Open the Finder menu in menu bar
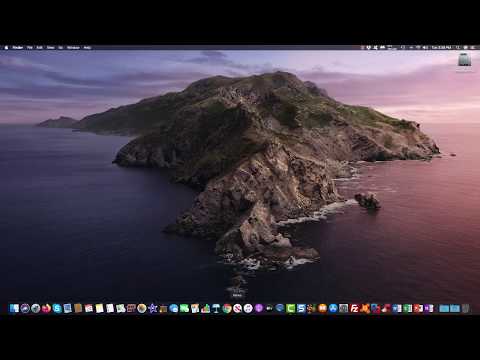 [x=18, y=48]
